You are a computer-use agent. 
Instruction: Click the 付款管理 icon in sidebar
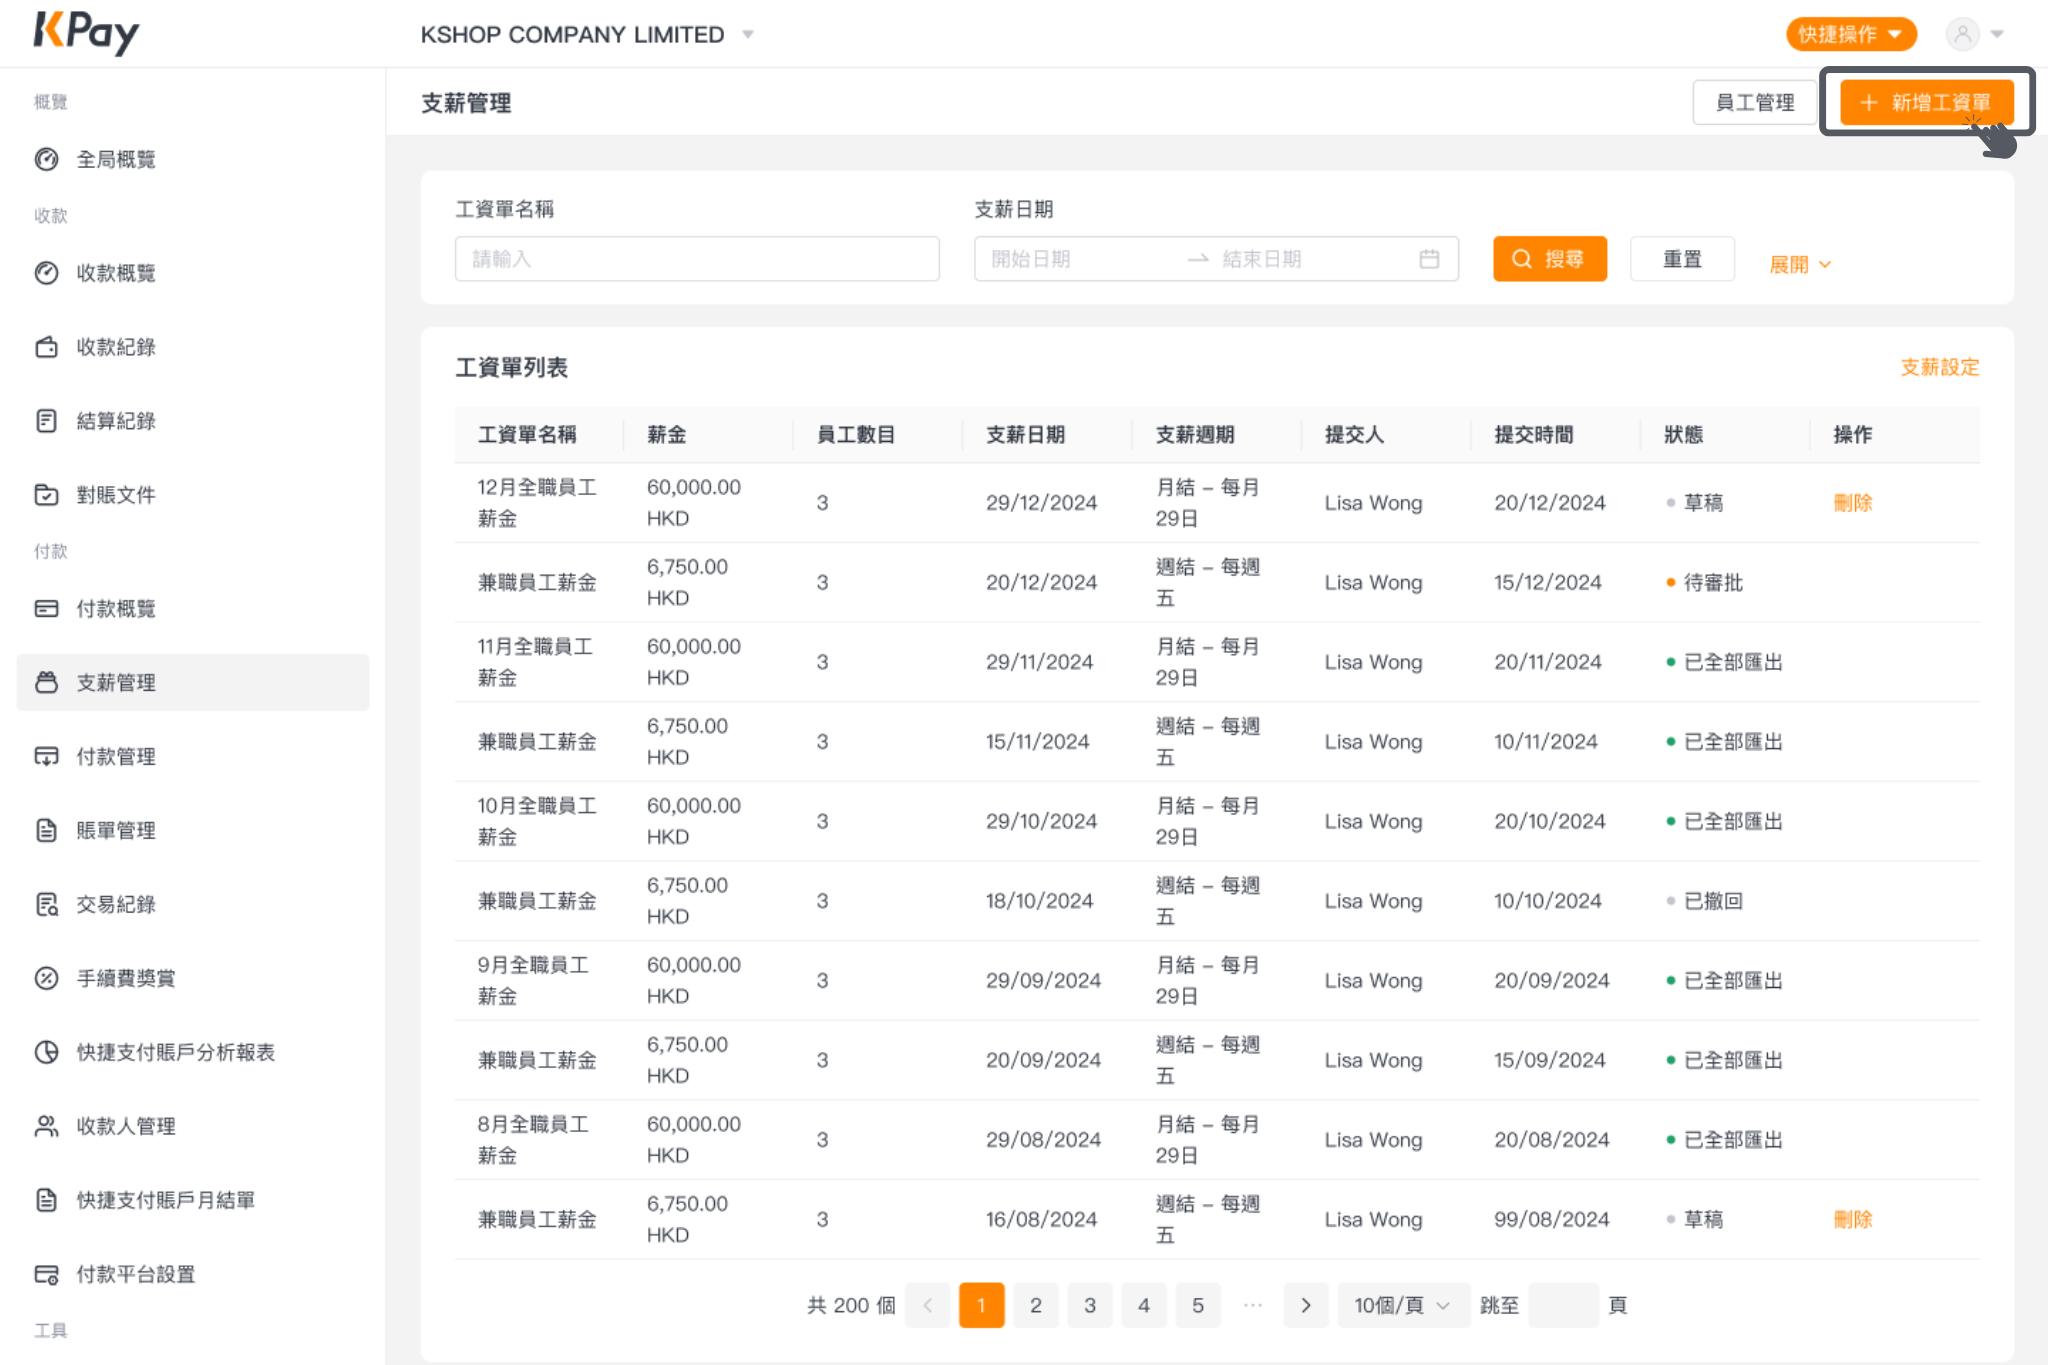point(46,757)
